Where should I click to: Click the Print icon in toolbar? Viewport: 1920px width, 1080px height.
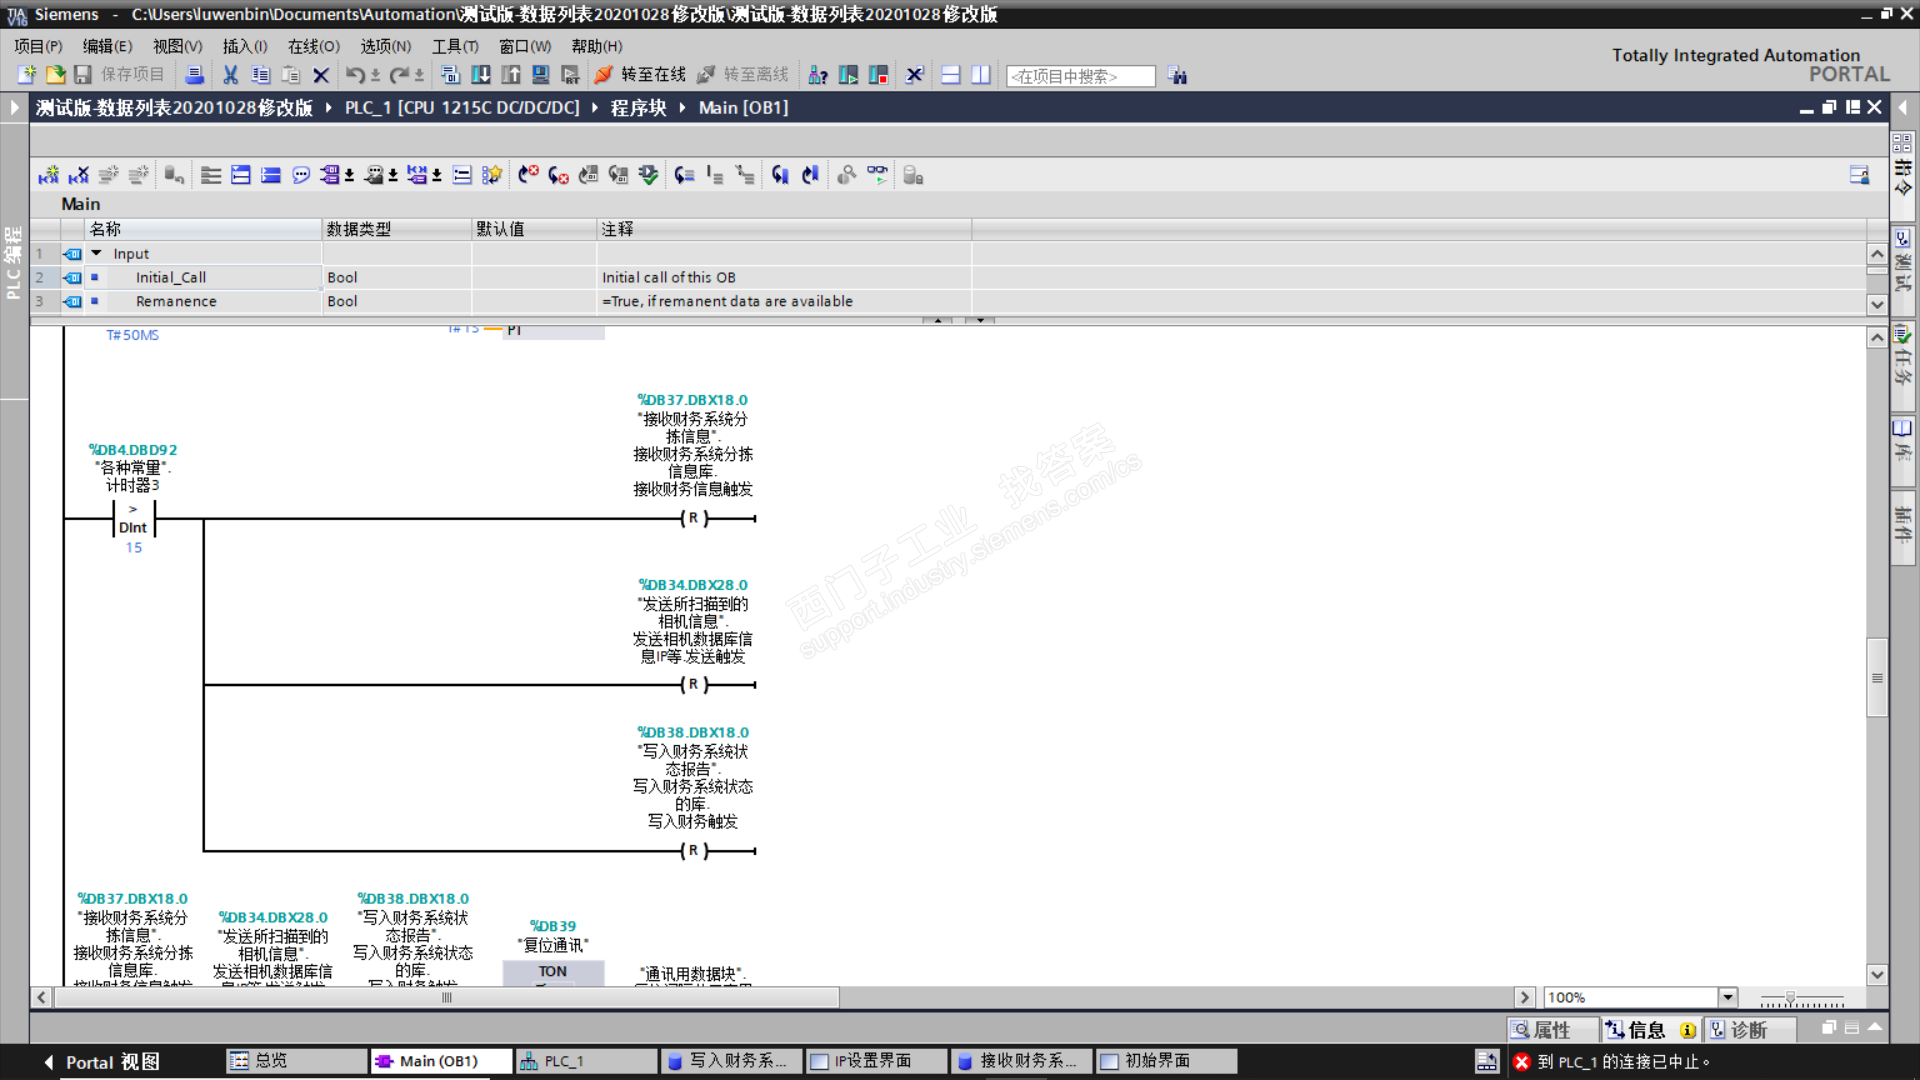coord(195,75)
